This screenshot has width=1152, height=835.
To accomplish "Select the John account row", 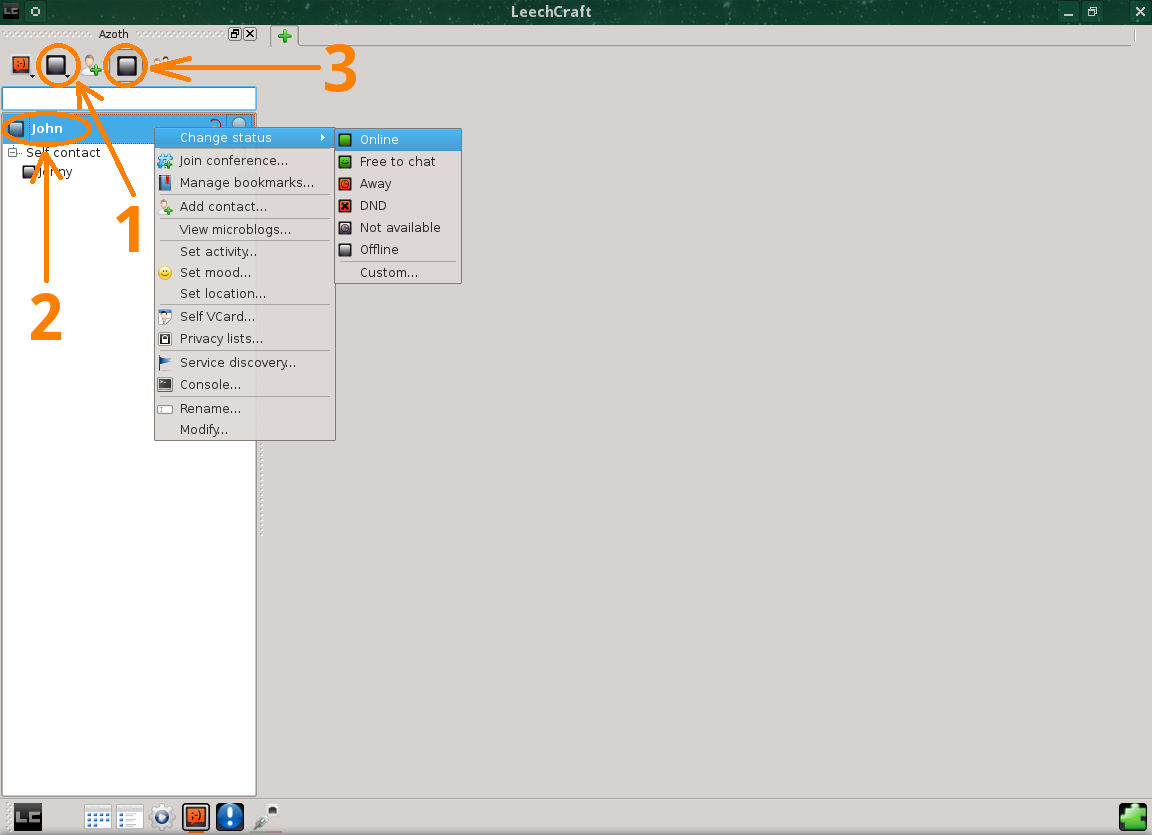I will tap(129, 129).
